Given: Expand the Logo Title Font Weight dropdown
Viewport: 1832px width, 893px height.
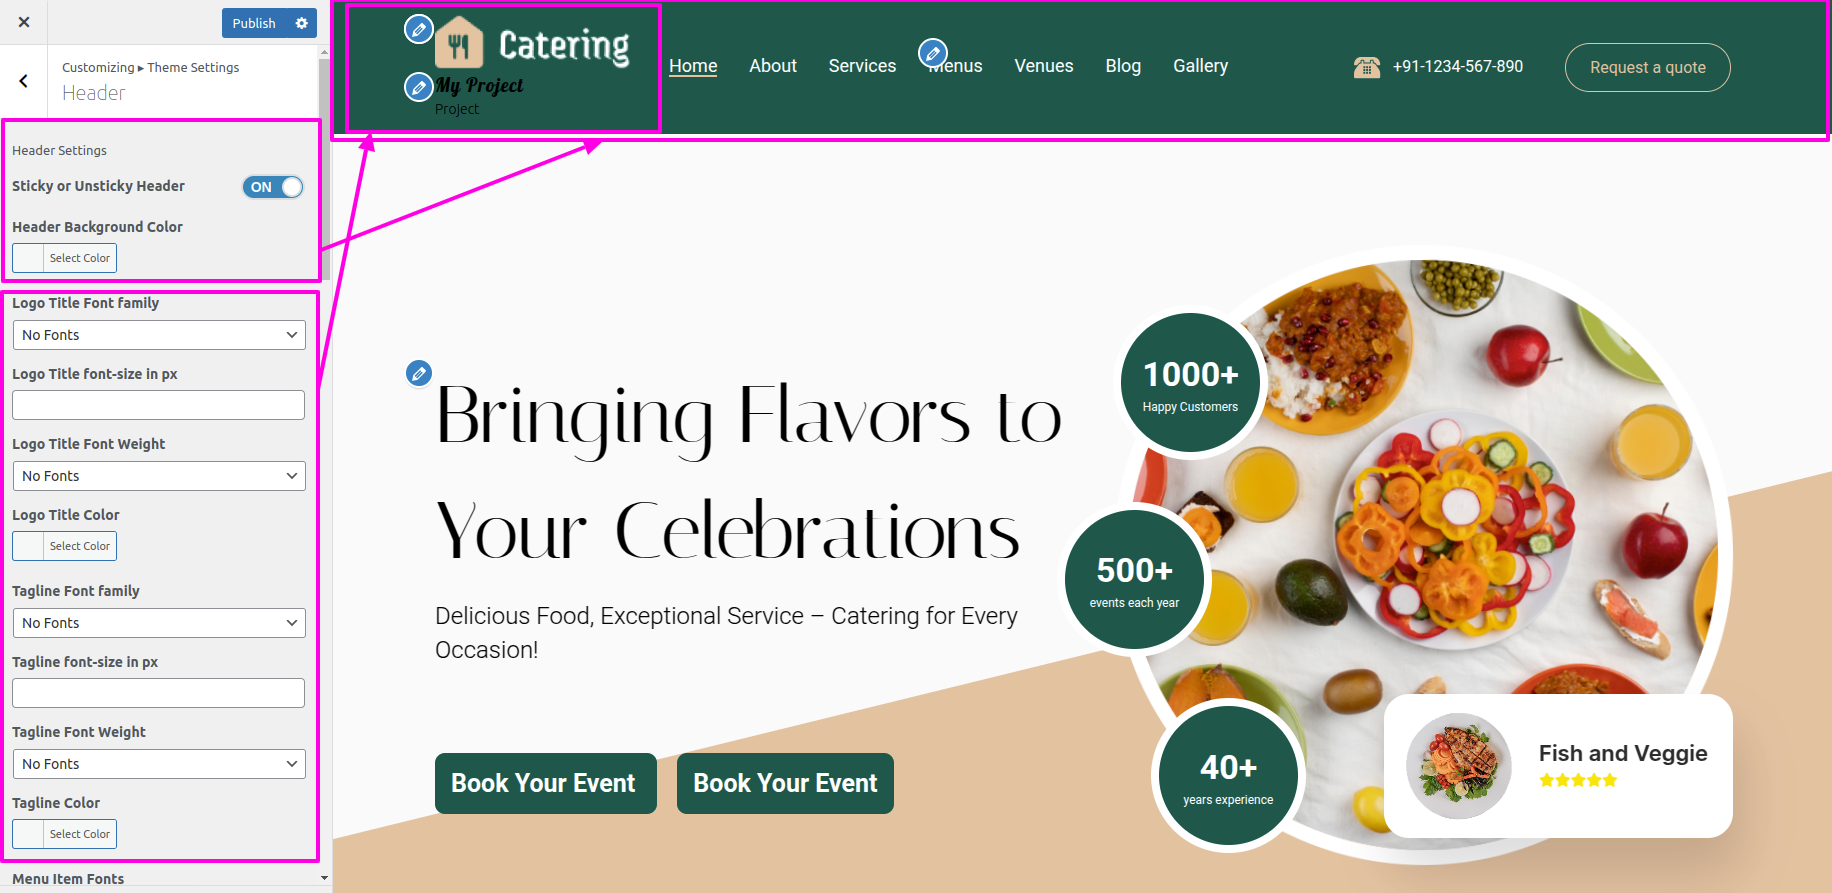Looking at the screenshot, I should [x=159, y=476].
